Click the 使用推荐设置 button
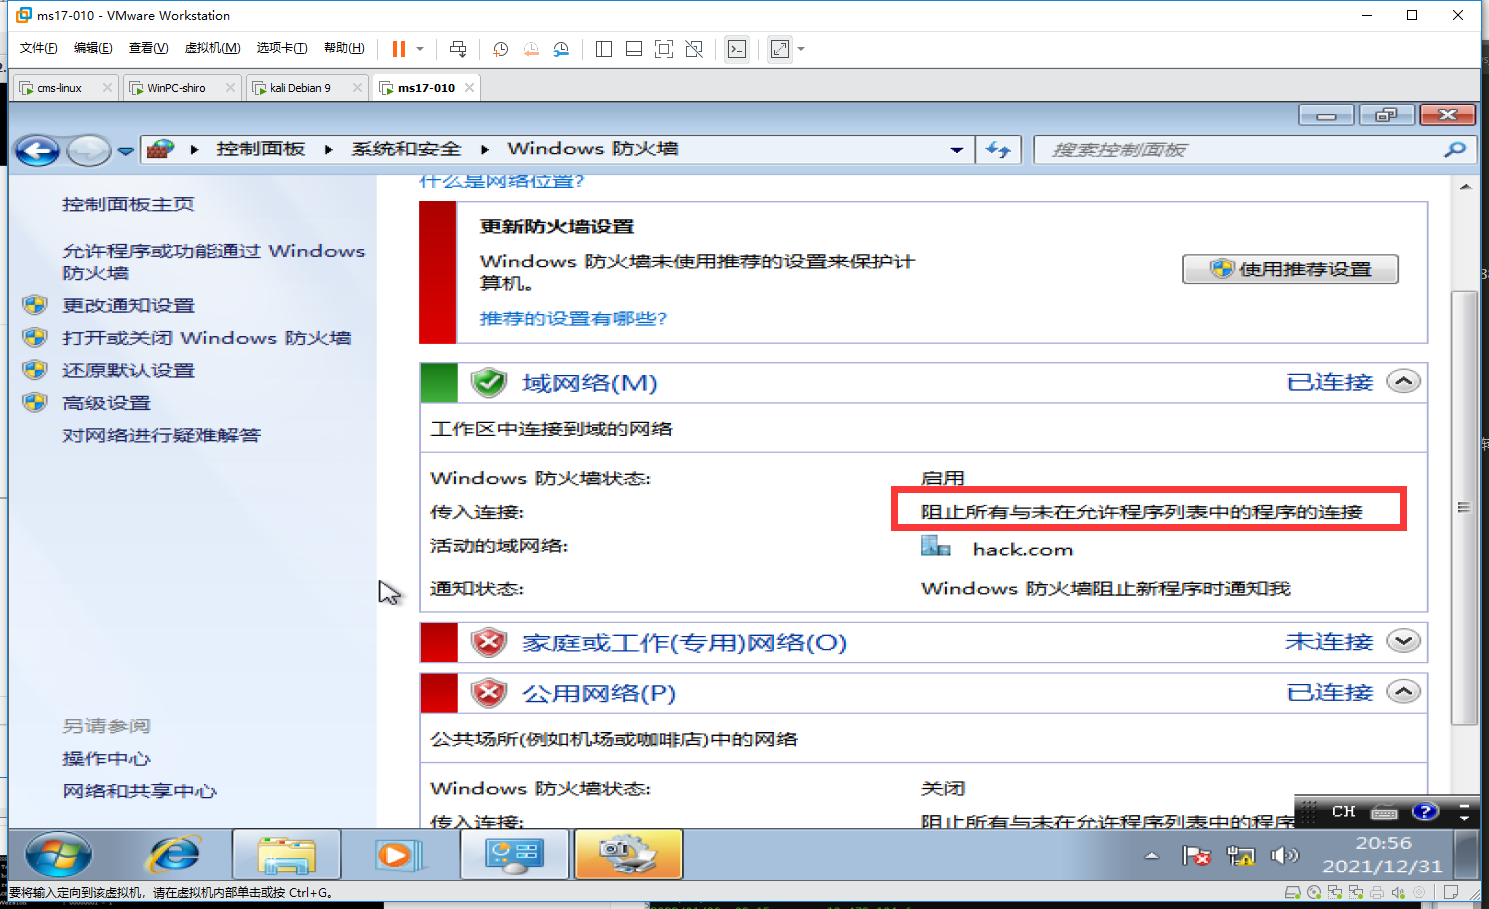This screenshot has width=1489, height=909. pos(1290,269)
